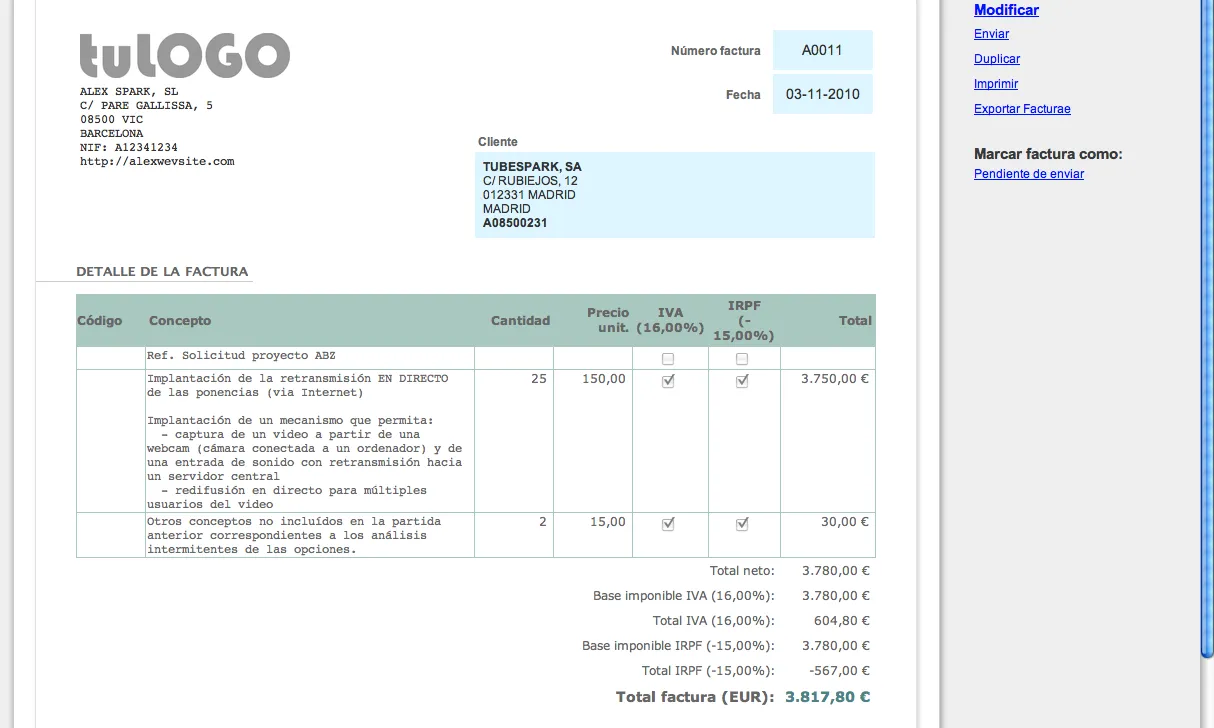
Task: Disable IRPF on the "Otros conceptos" line
Action: pyautogui.click(x=741, y=522)
